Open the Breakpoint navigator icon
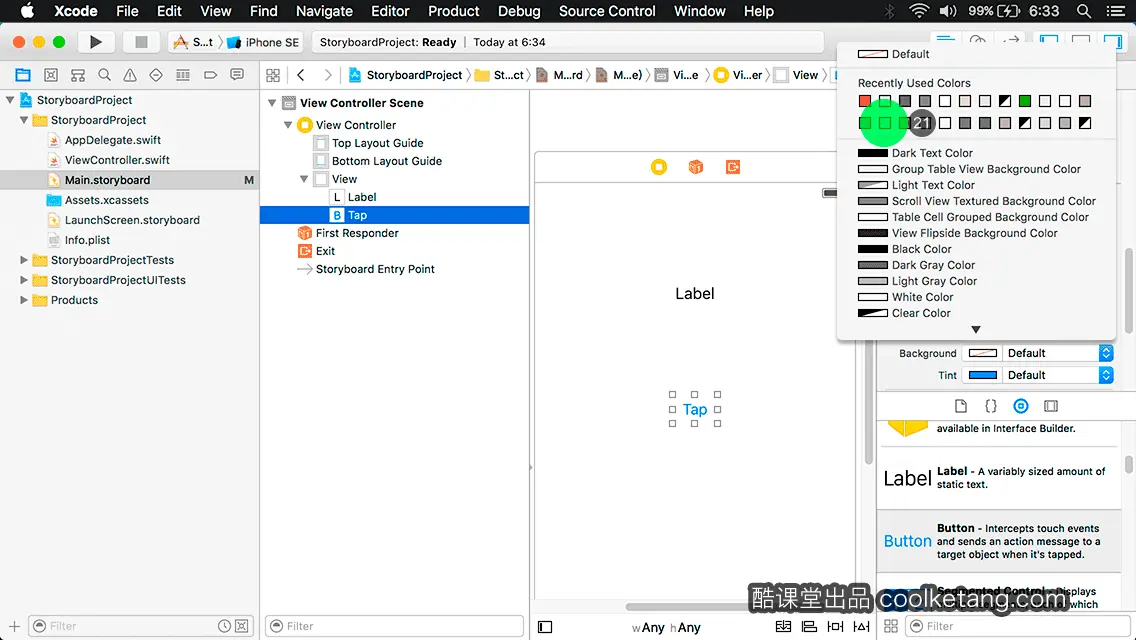 [x=210, y=75]
